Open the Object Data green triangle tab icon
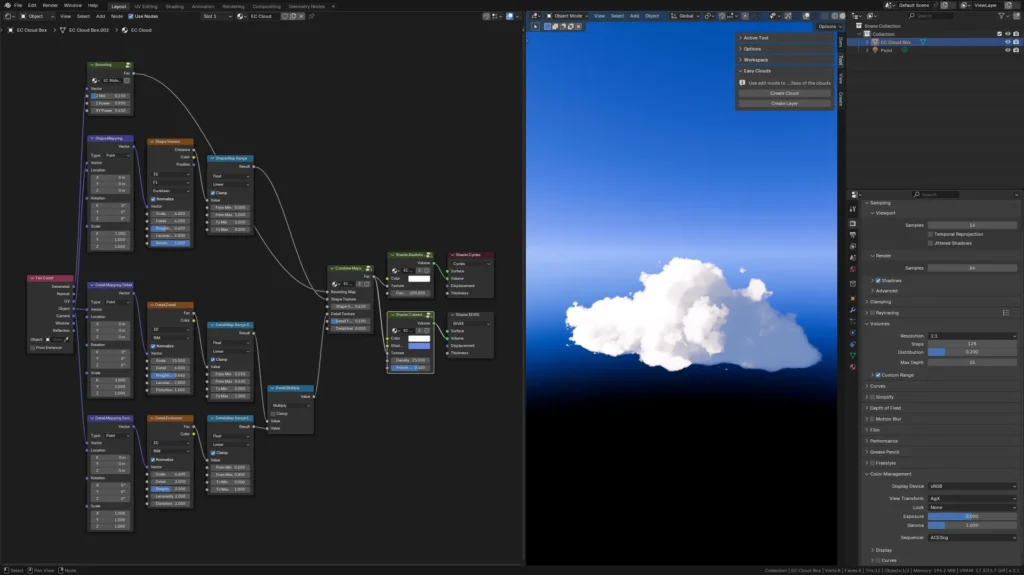The width and height of the screenshot is (1024, 575). 853,355
